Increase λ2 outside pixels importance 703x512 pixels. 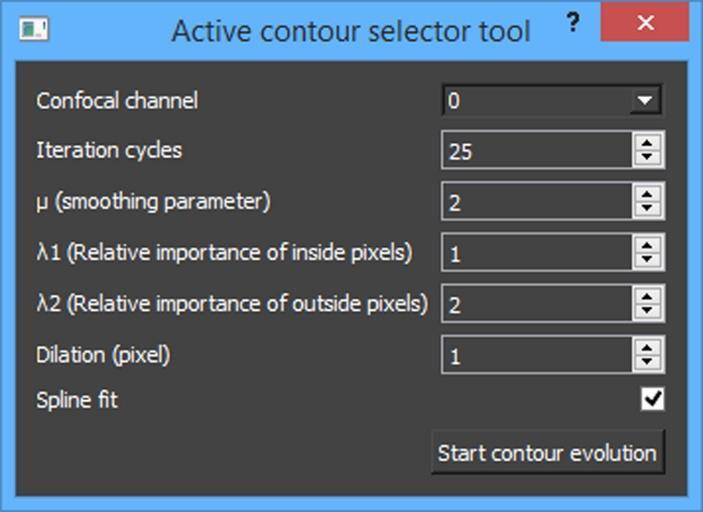click(x=647, y=296)
